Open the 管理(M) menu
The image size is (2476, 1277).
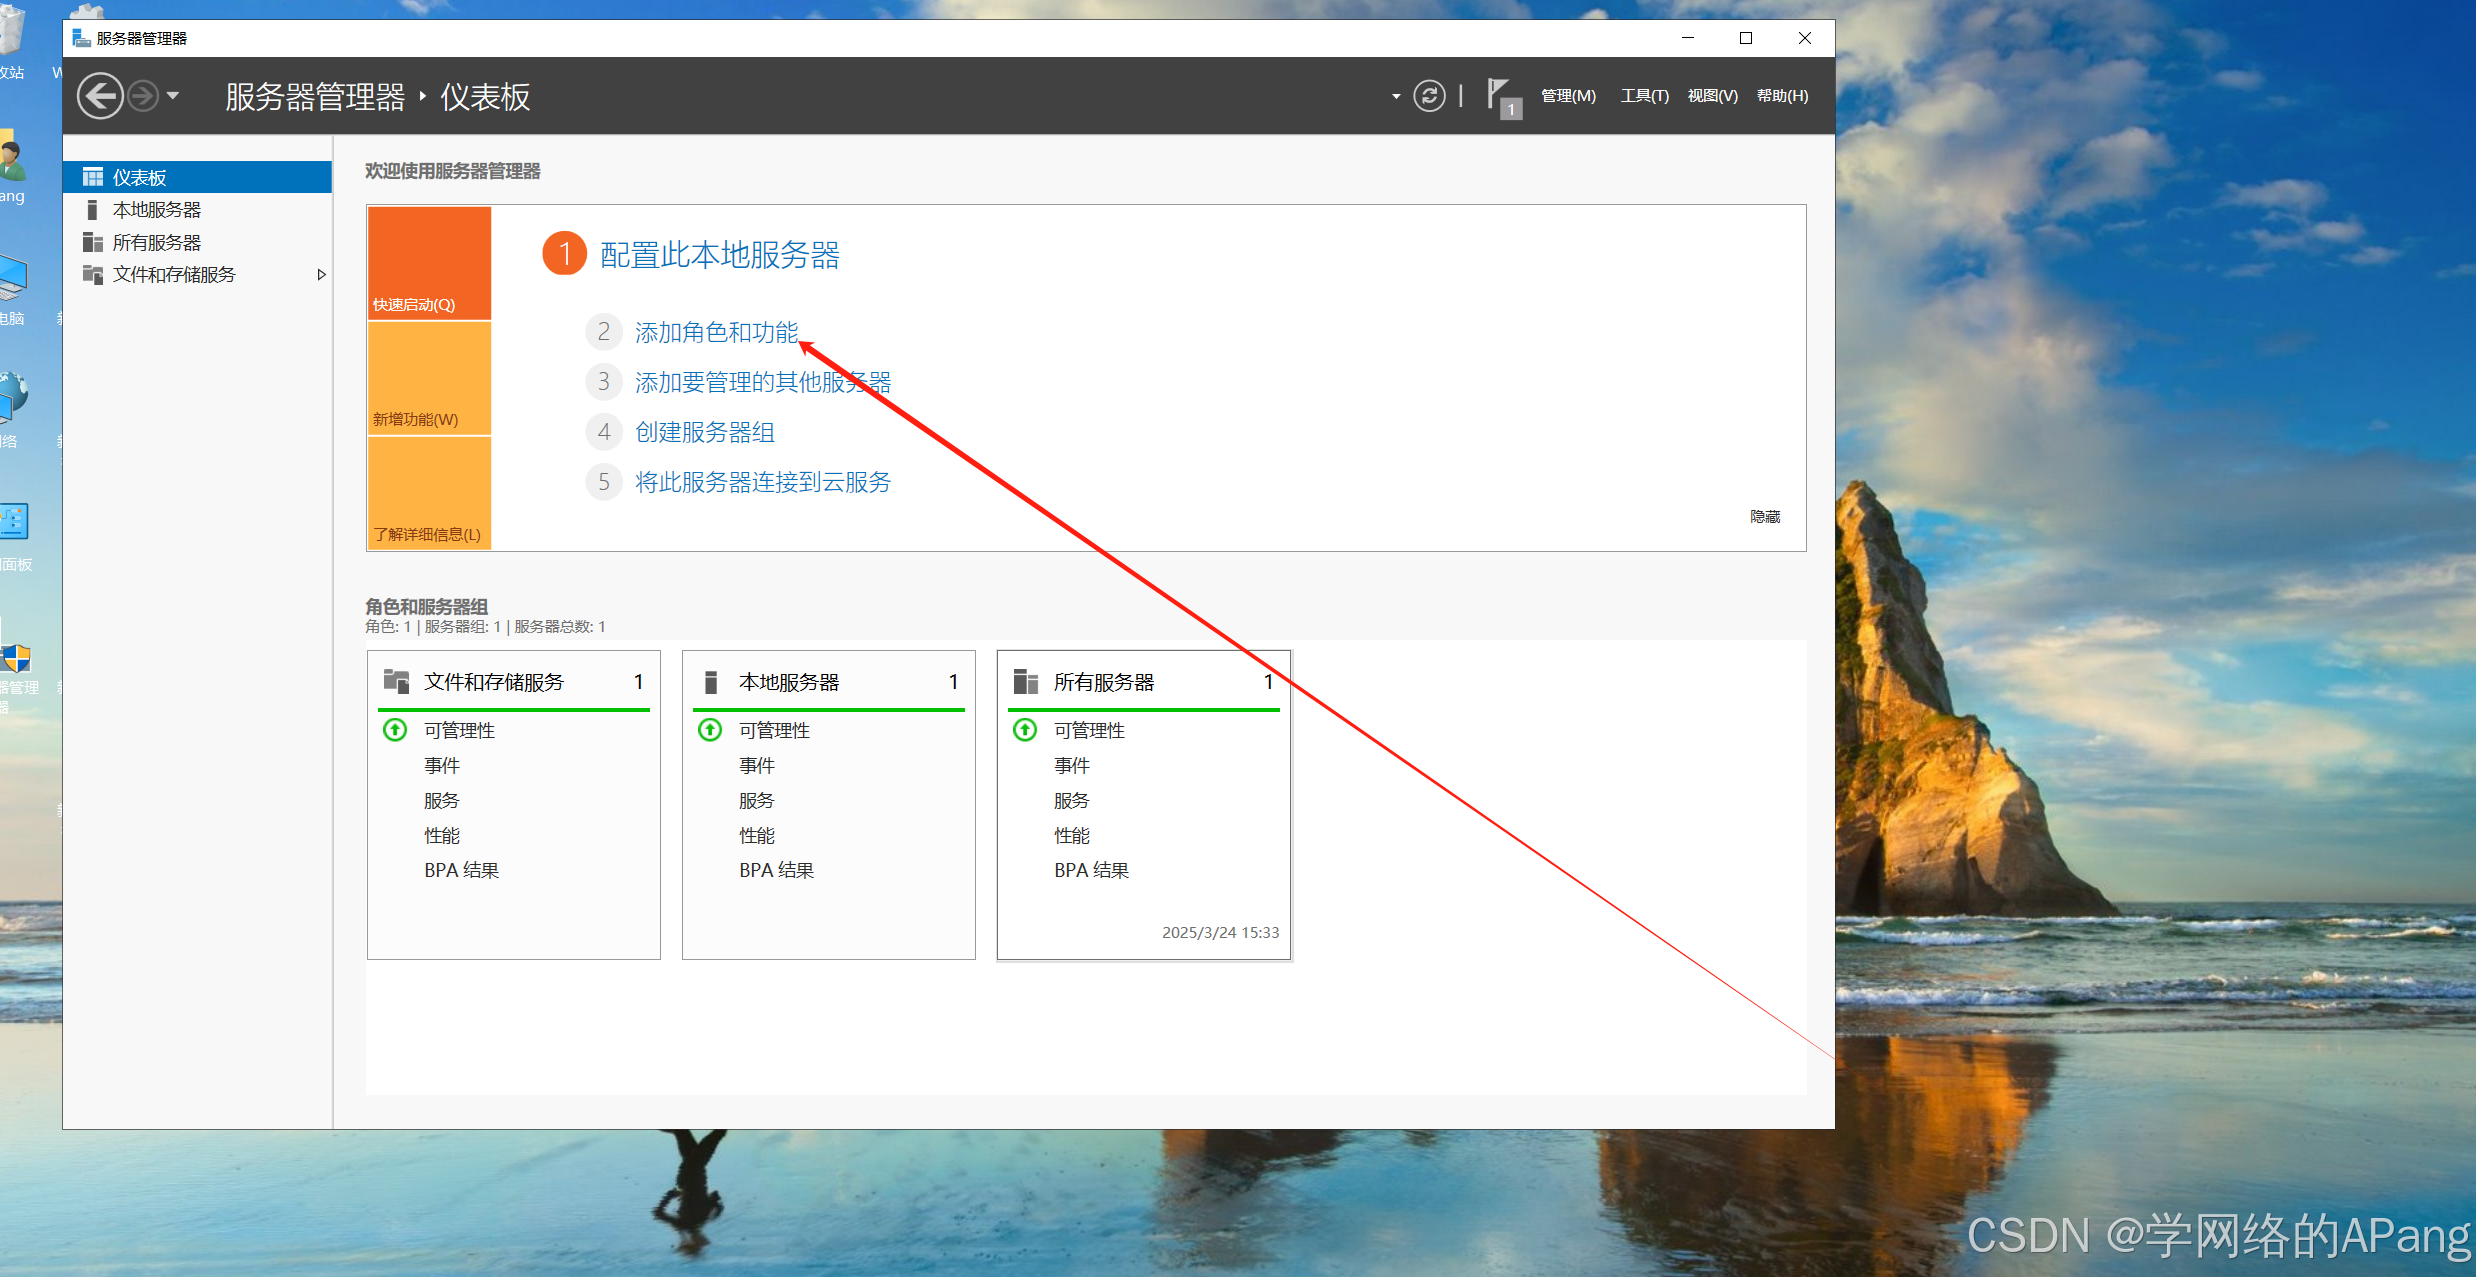pos(1567,96)
